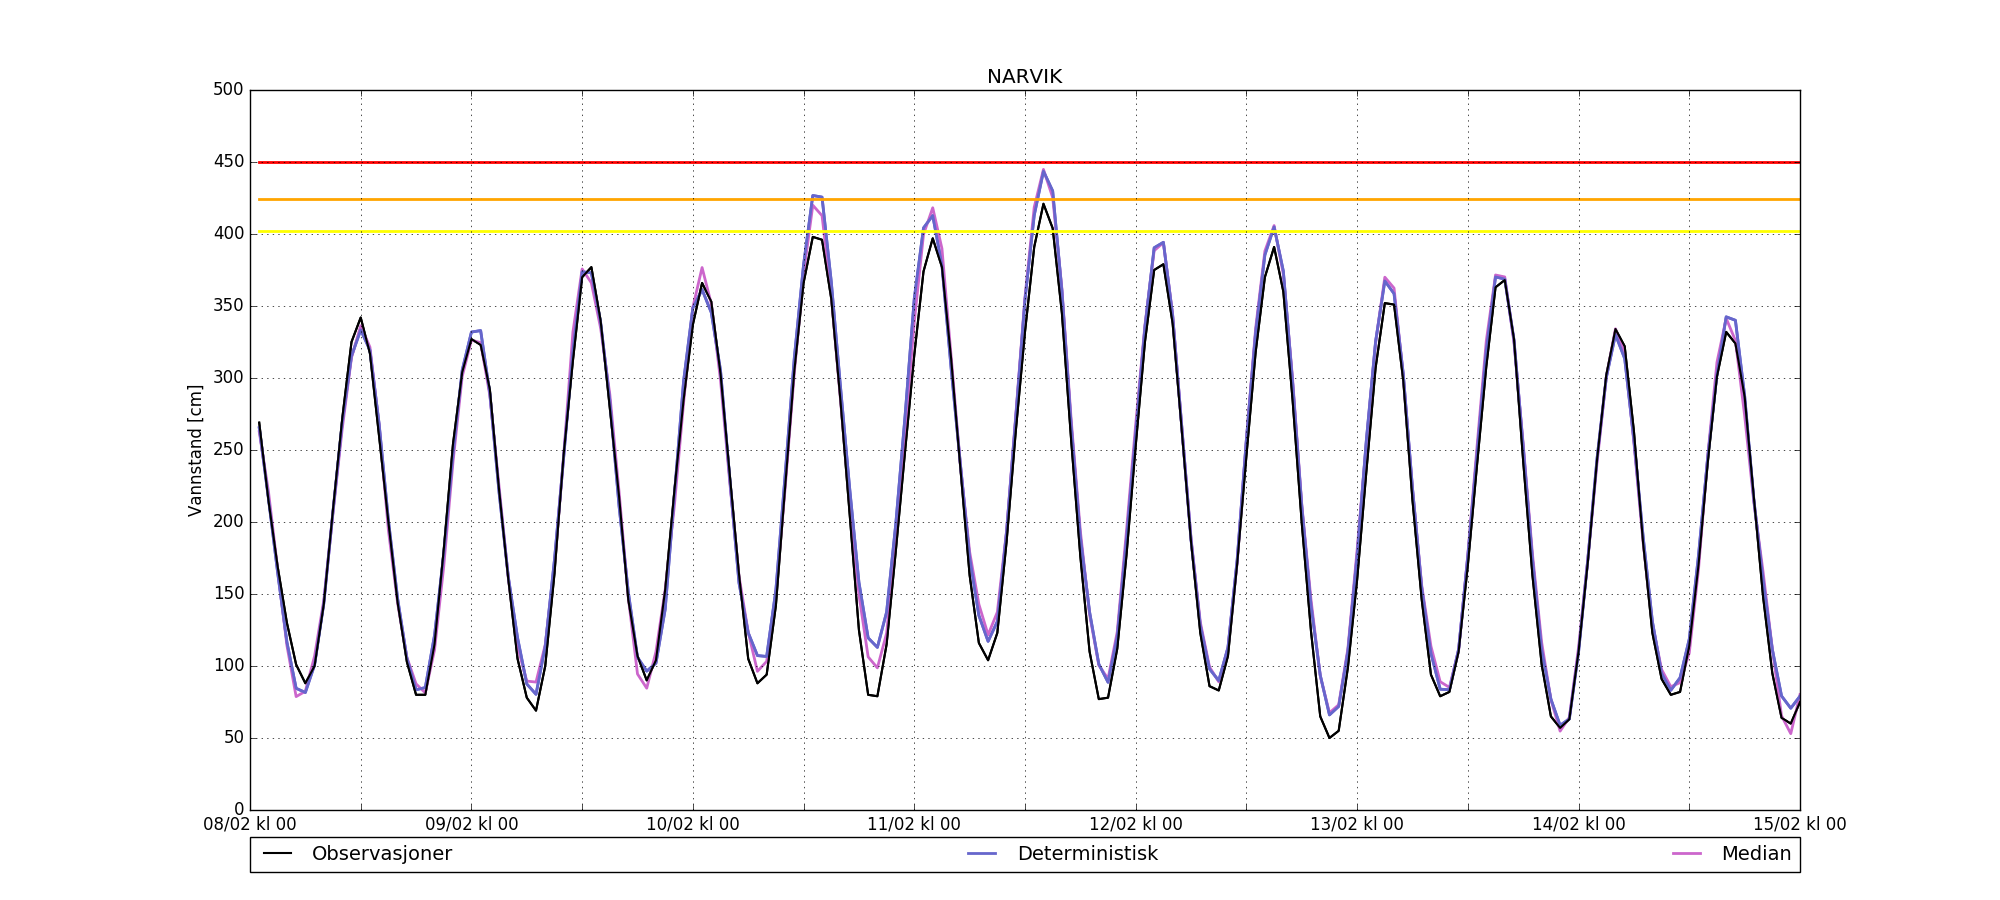Click the 10/02 kl 00 axis label
Image resolution: width=2000 pixels, height=900 pixels.
click(x=693, y=825)
